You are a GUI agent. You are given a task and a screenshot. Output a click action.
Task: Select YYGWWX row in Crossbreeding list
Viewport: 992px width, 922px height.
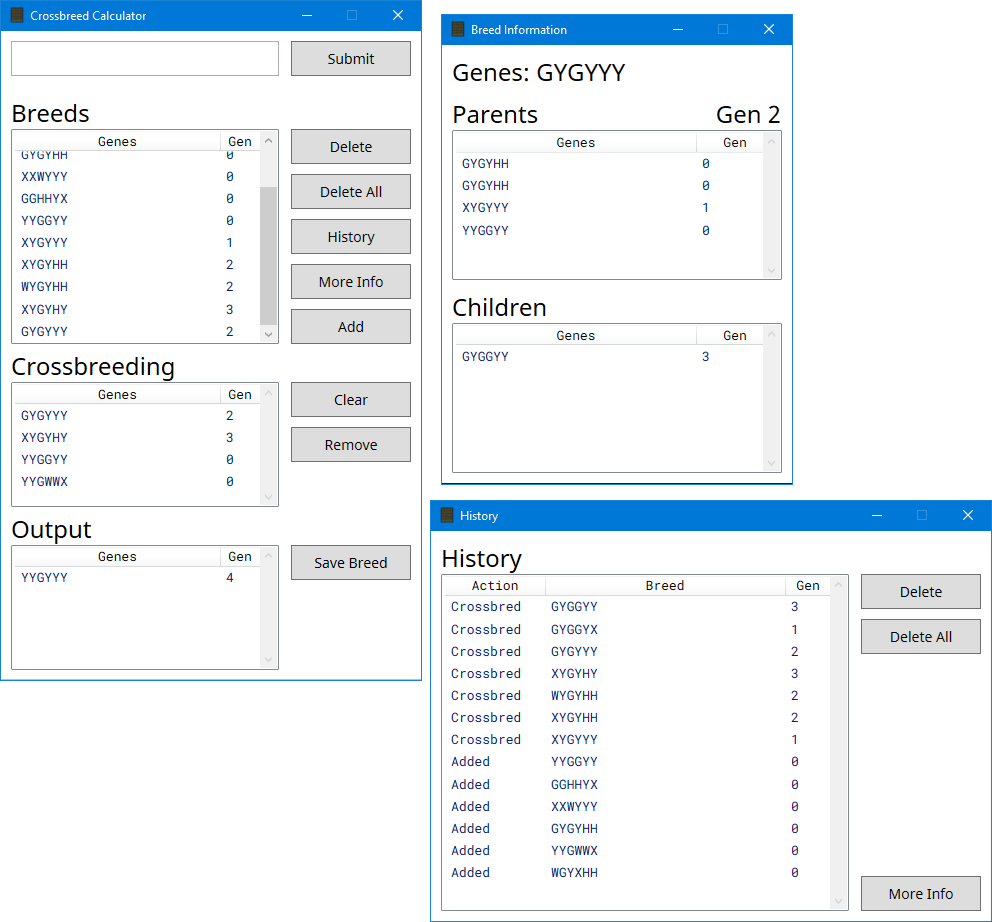click(x=136, y=482)
